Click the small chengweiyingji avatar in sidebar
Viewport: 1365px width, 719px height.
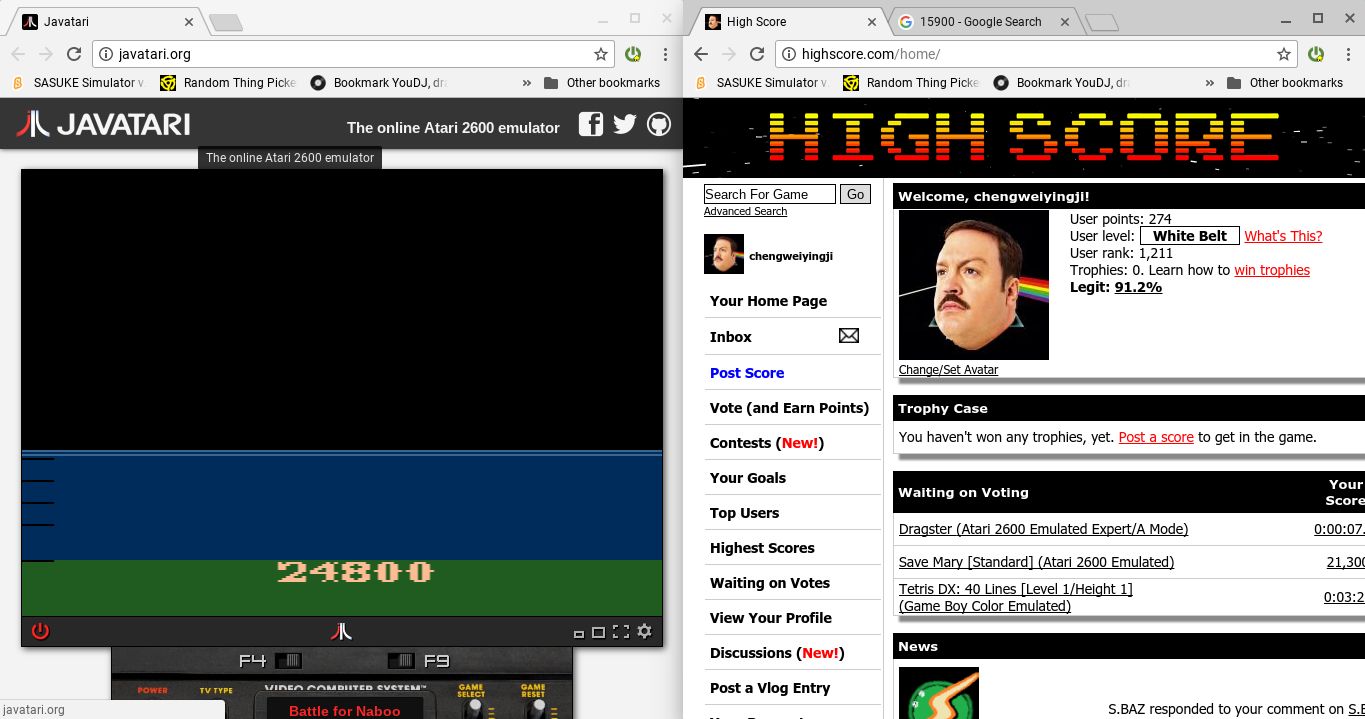(724, 254)
